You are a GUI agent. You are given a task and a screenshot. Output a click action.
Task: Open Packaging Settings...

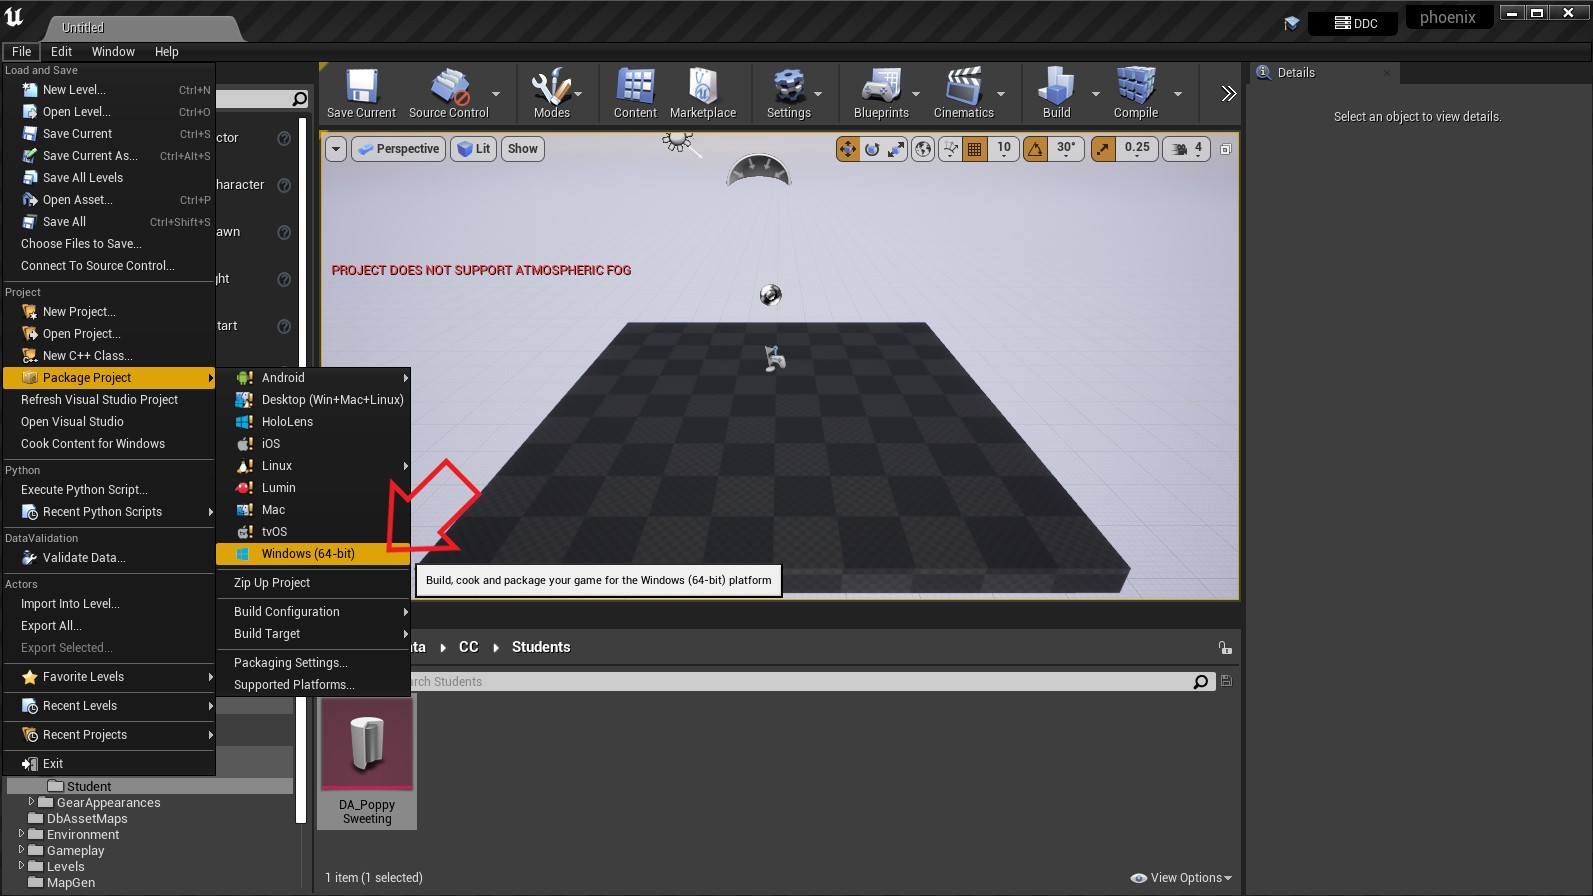click(x=313, y=663)
